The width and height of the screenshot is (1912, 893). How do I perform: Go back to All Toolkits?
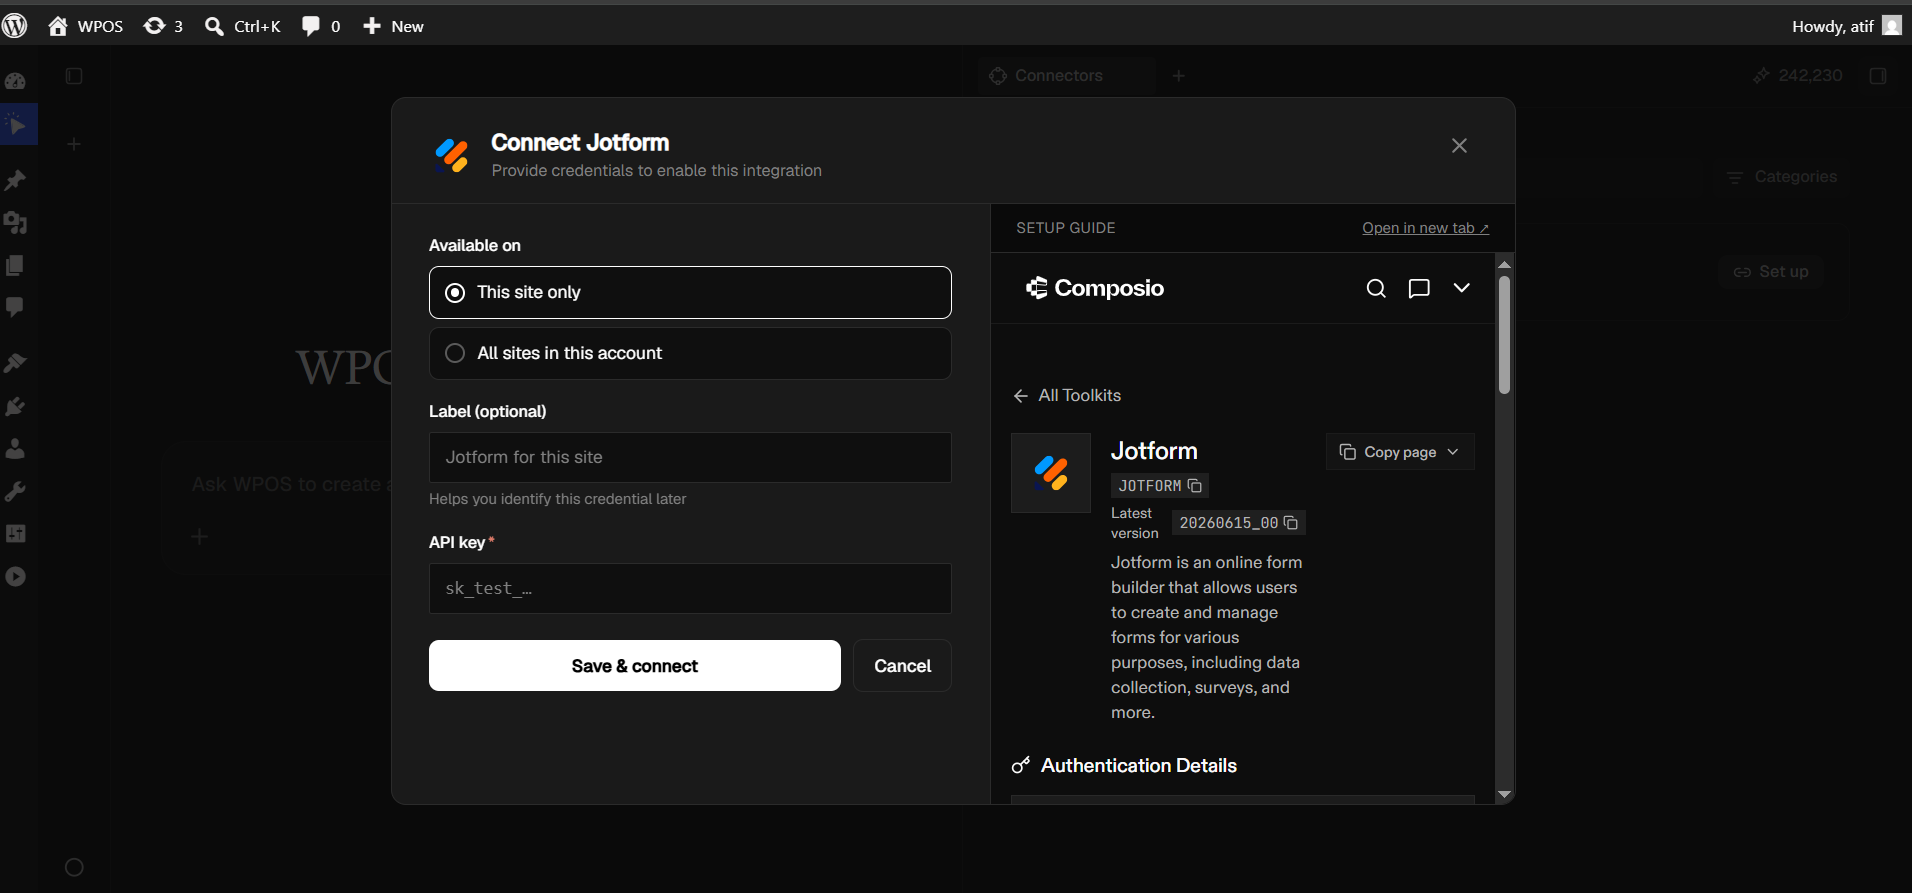[1067, 396]
